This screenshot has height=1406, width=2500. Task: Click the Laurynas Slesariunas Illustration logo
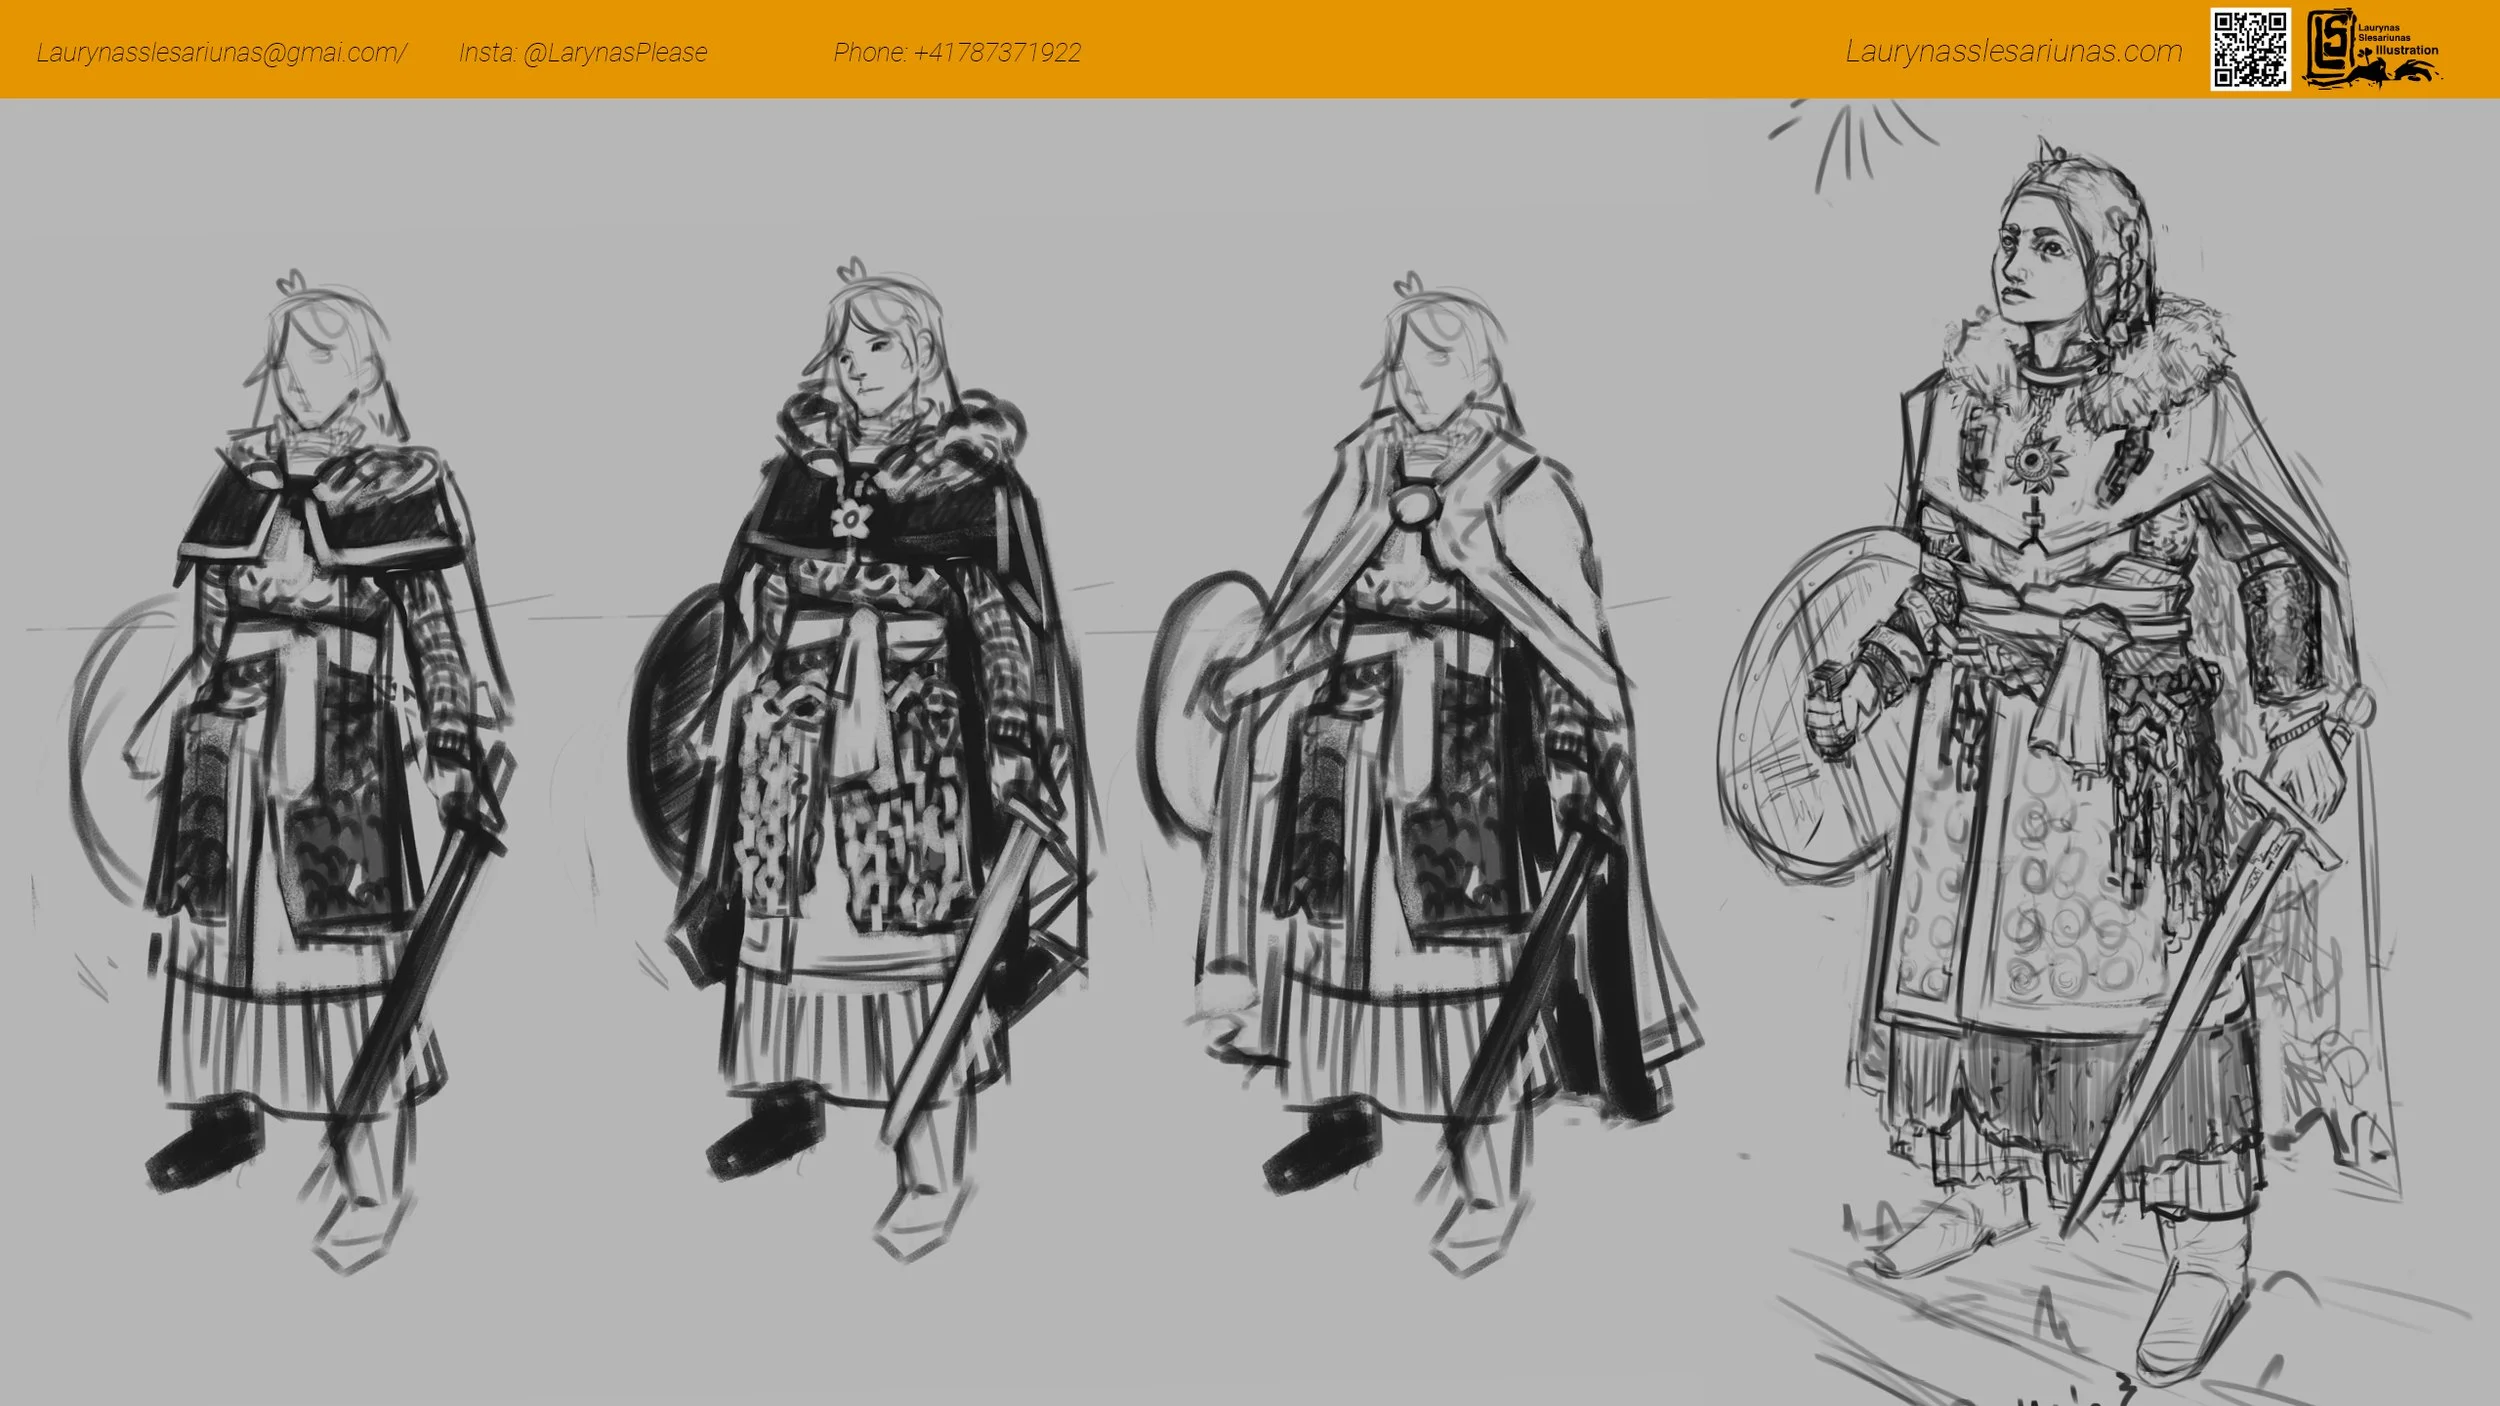coord(2374,49)
